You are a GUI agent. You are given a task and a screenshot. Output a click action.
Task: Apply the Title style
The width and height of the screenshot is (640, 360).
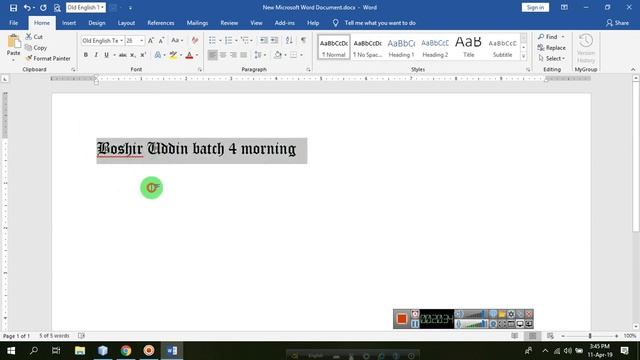click(x=469, y=47)
